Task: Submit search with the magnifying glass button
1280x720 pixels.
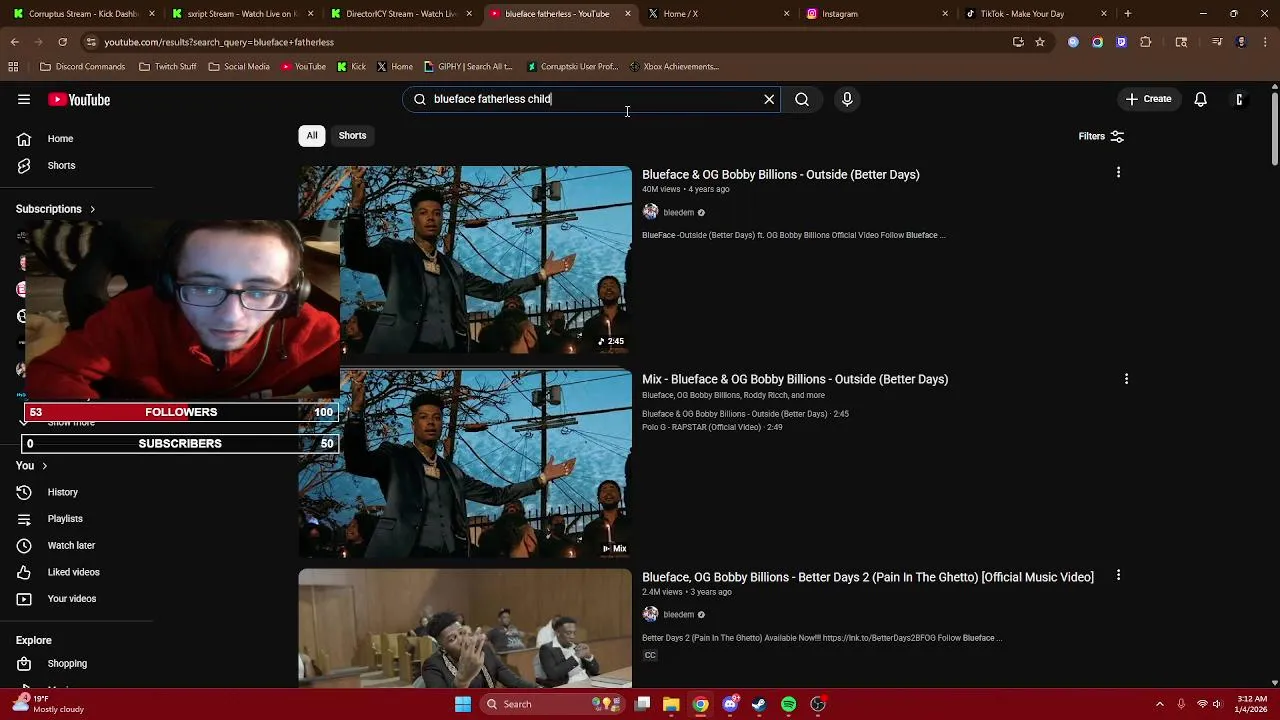Action: point(802,99)
